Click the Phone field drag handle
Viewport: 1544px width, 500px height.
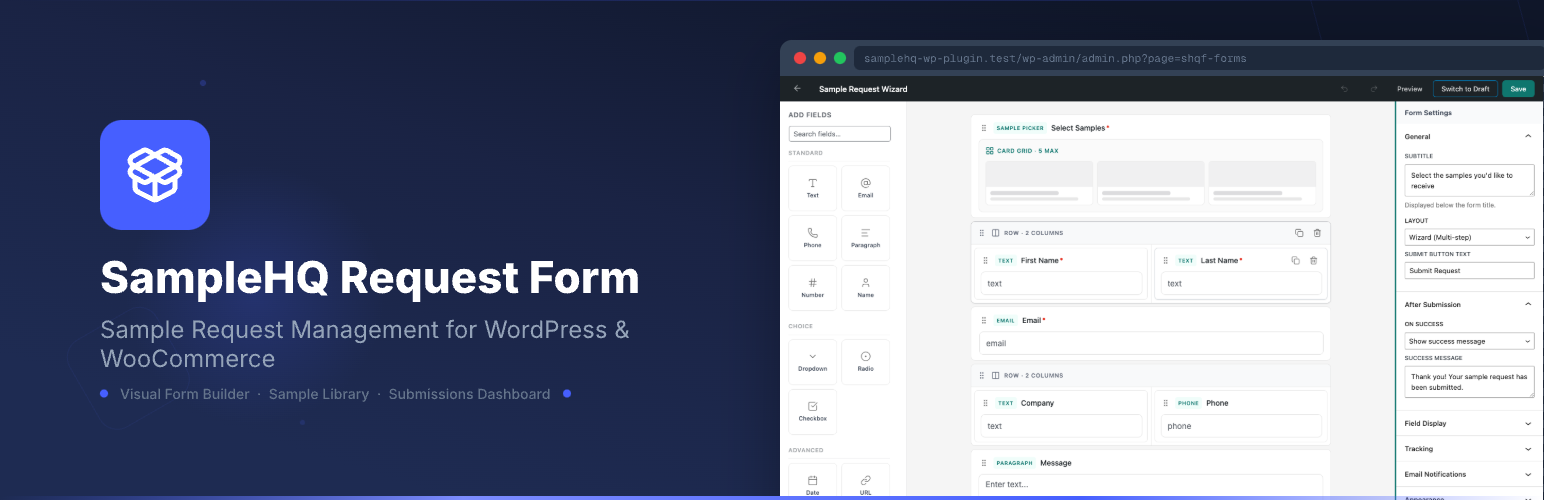(x=1166, y=403)
